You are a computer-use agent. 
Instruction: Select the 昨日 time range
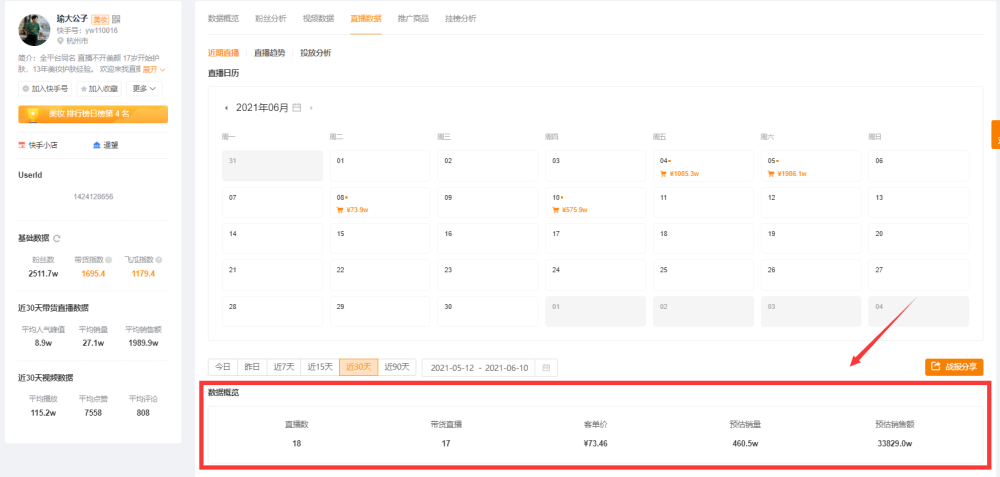(252, 367)
